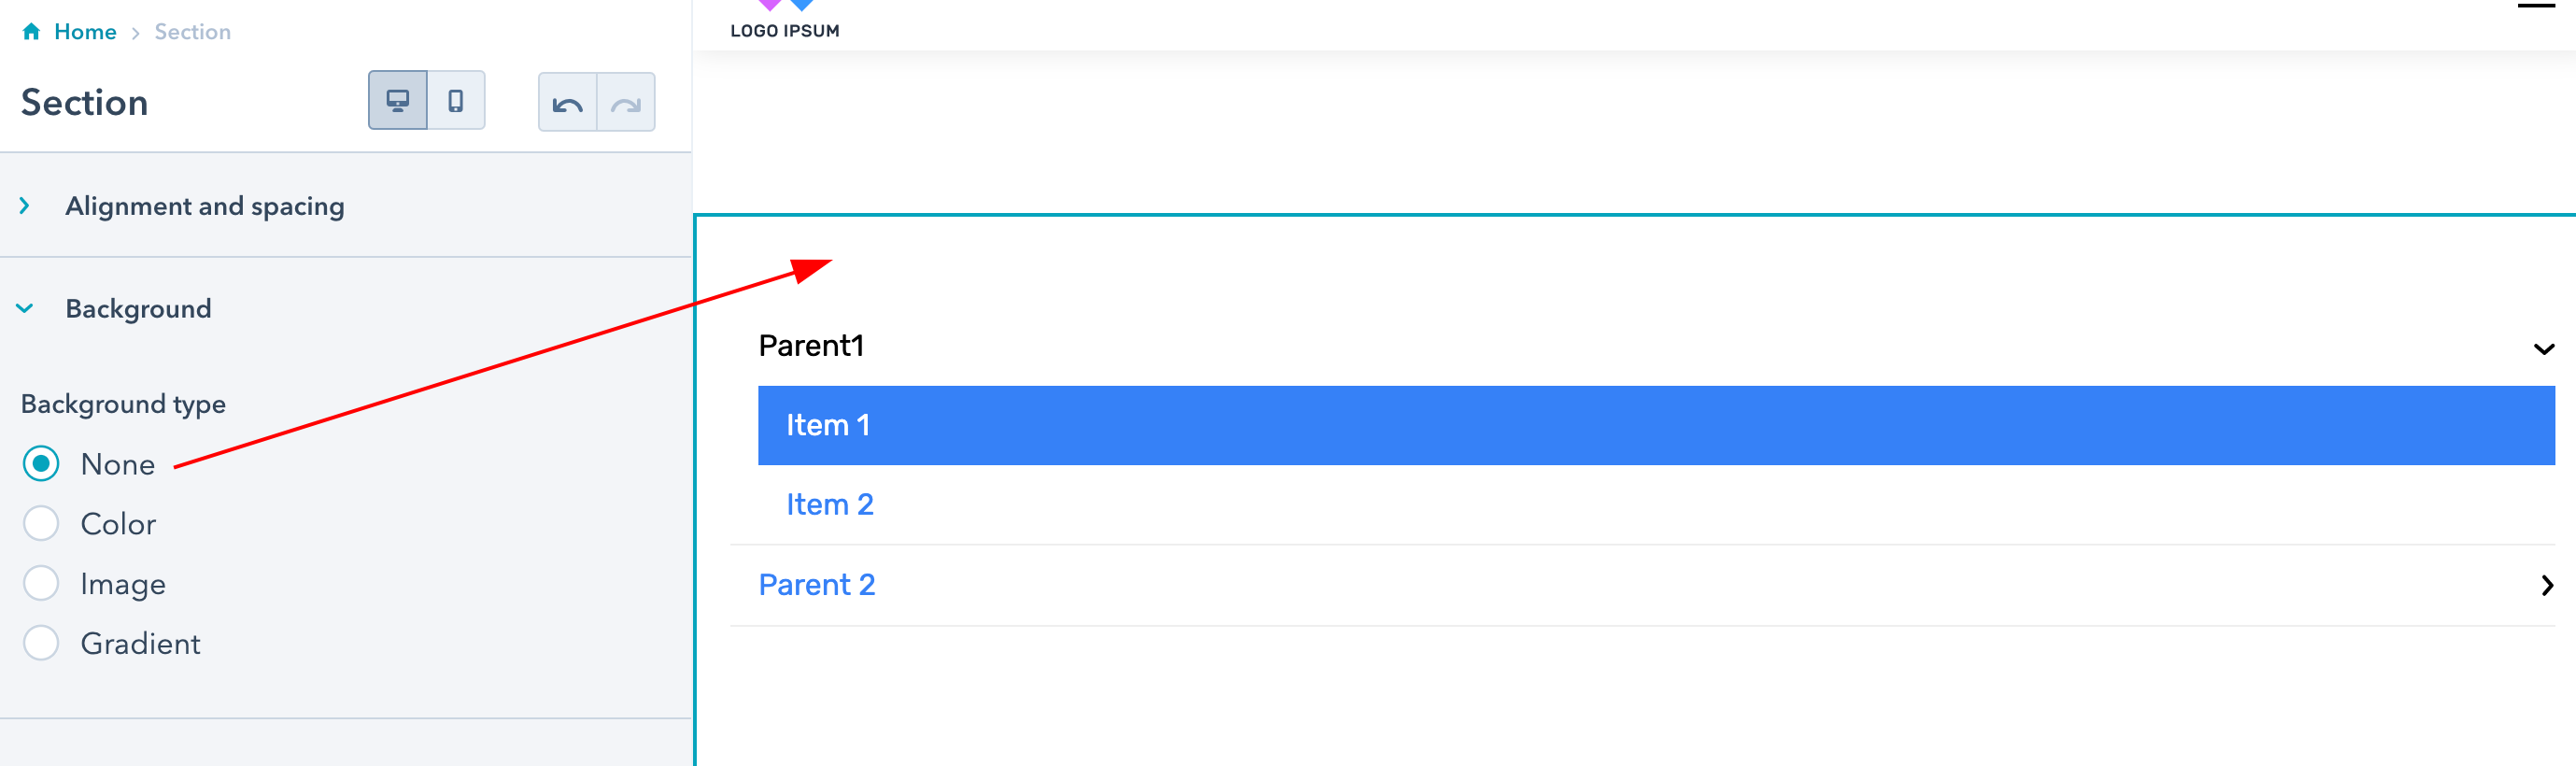Go to Home breadcrumb link
The width and height of the screenshot is (2576, 766).
pyautogui.click(x=85, y=32)
